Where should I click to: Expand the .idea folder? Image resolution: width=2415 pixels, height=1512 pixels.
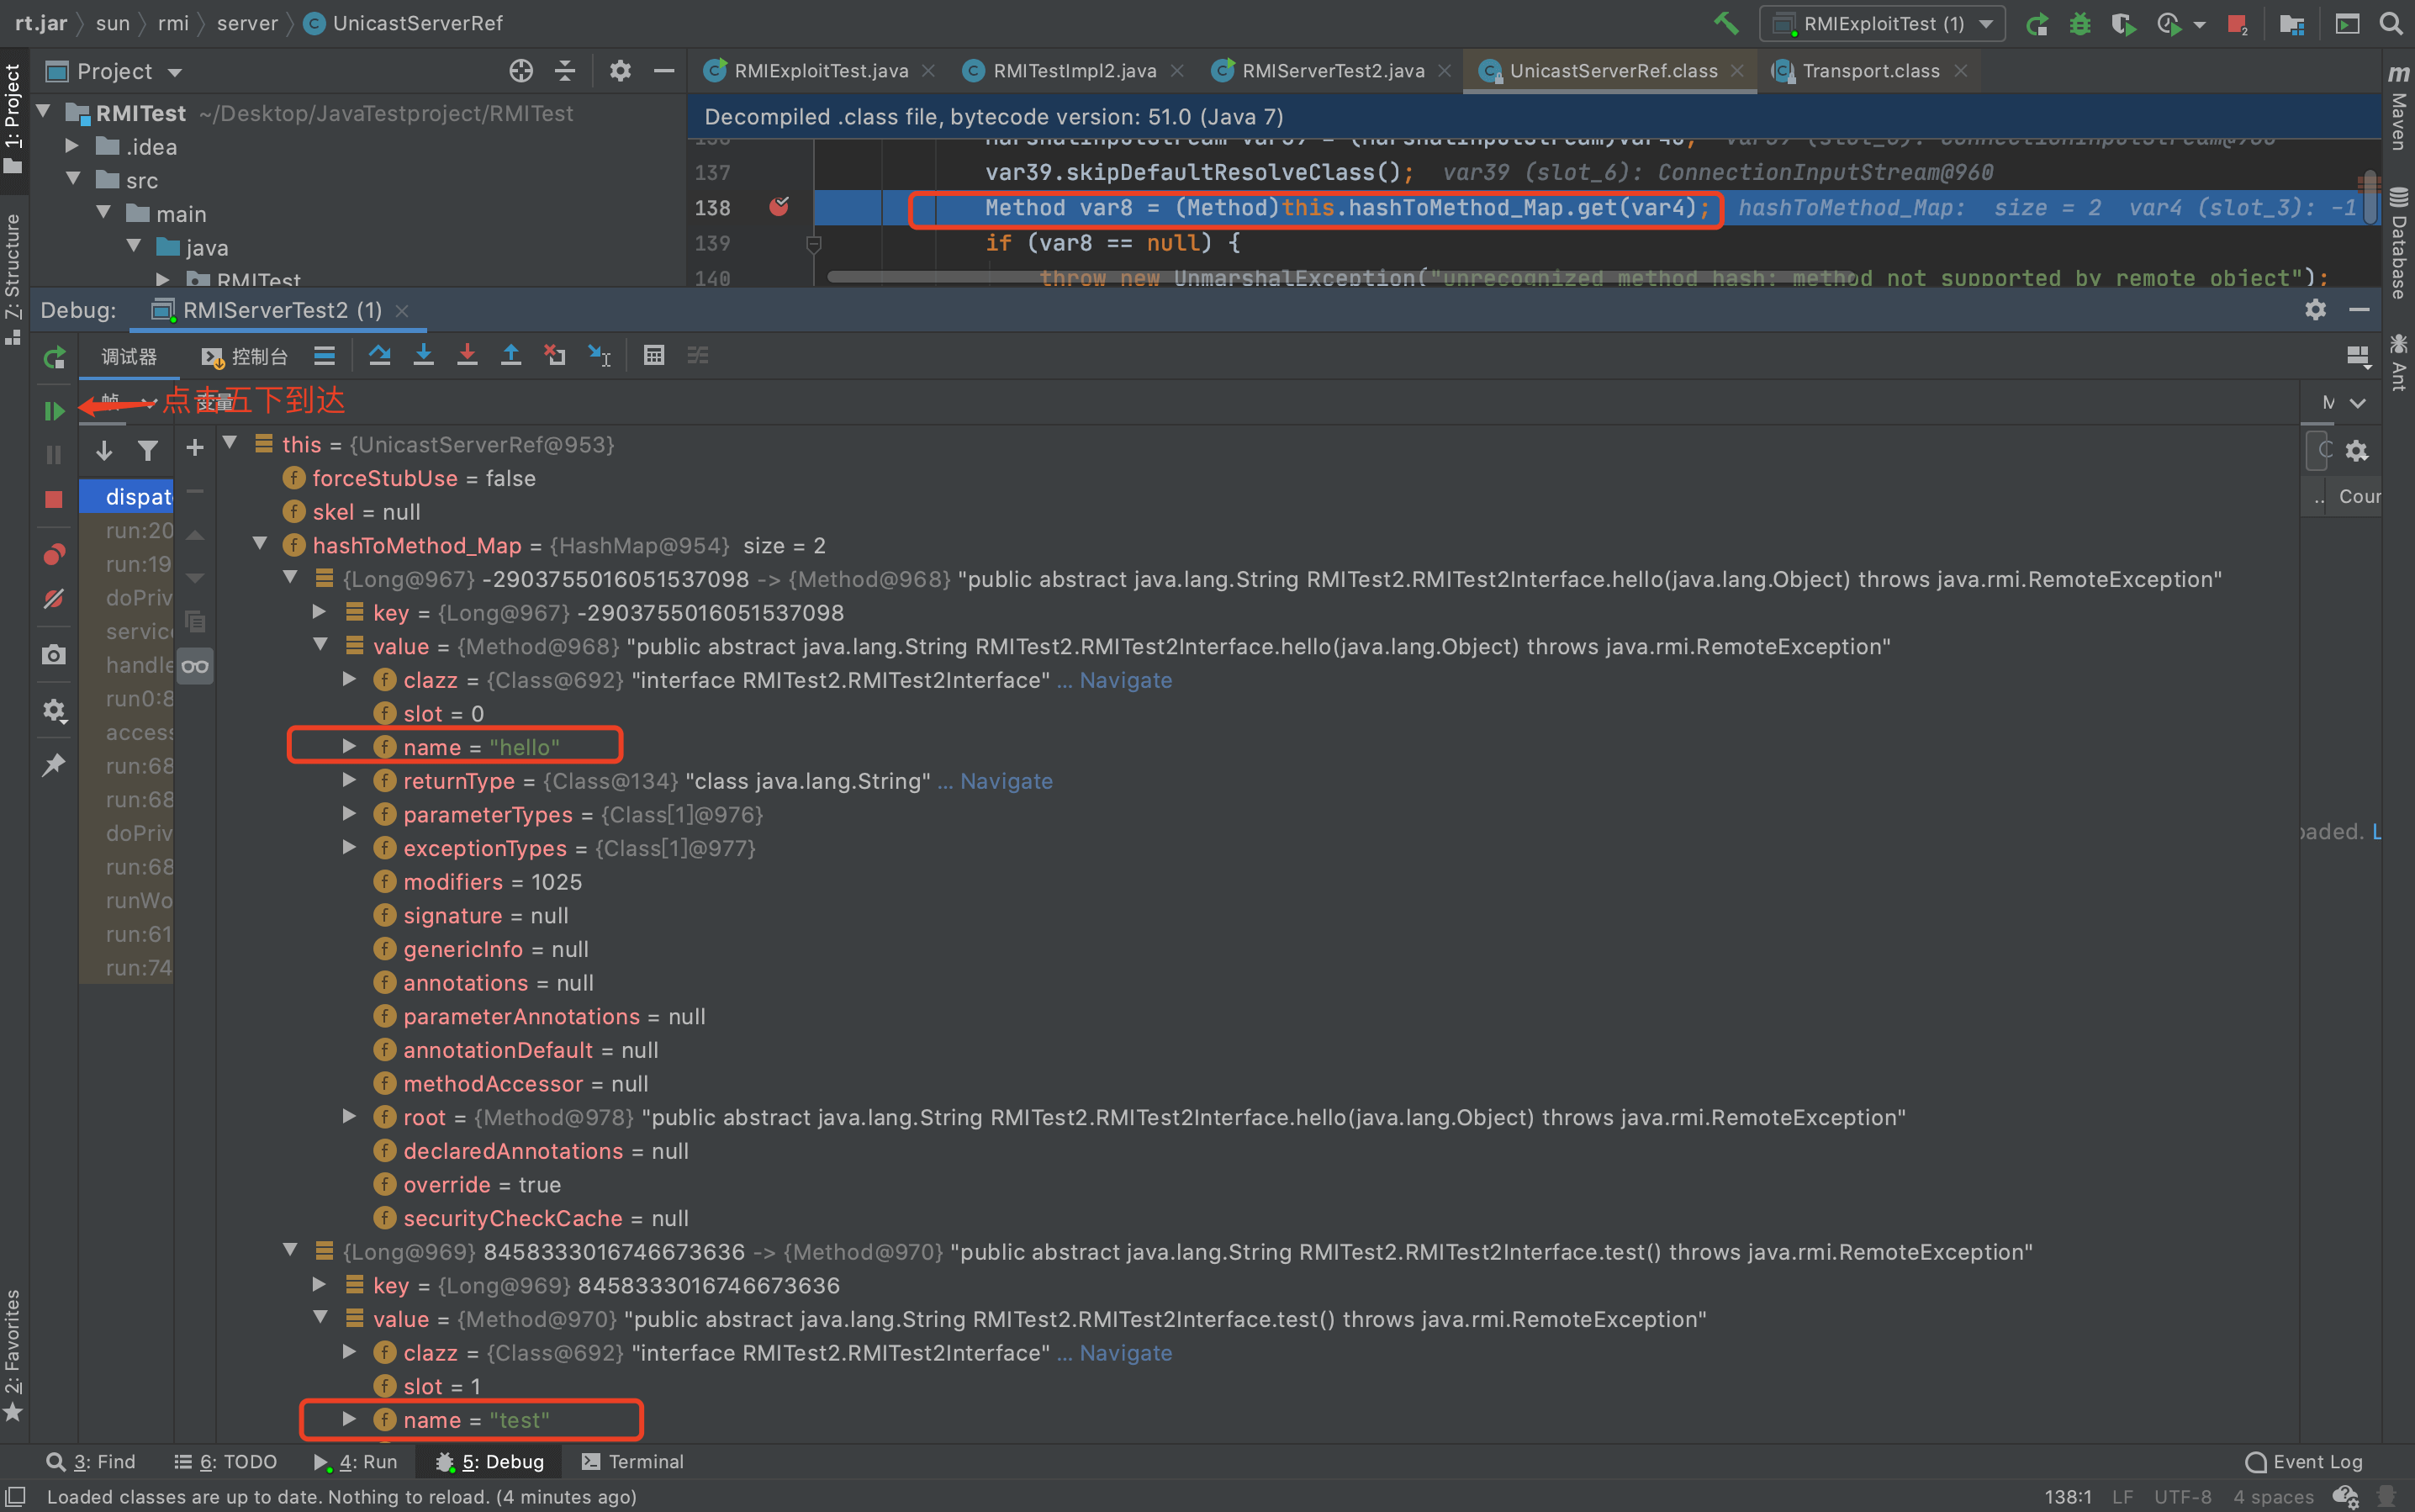pos(72,145)
